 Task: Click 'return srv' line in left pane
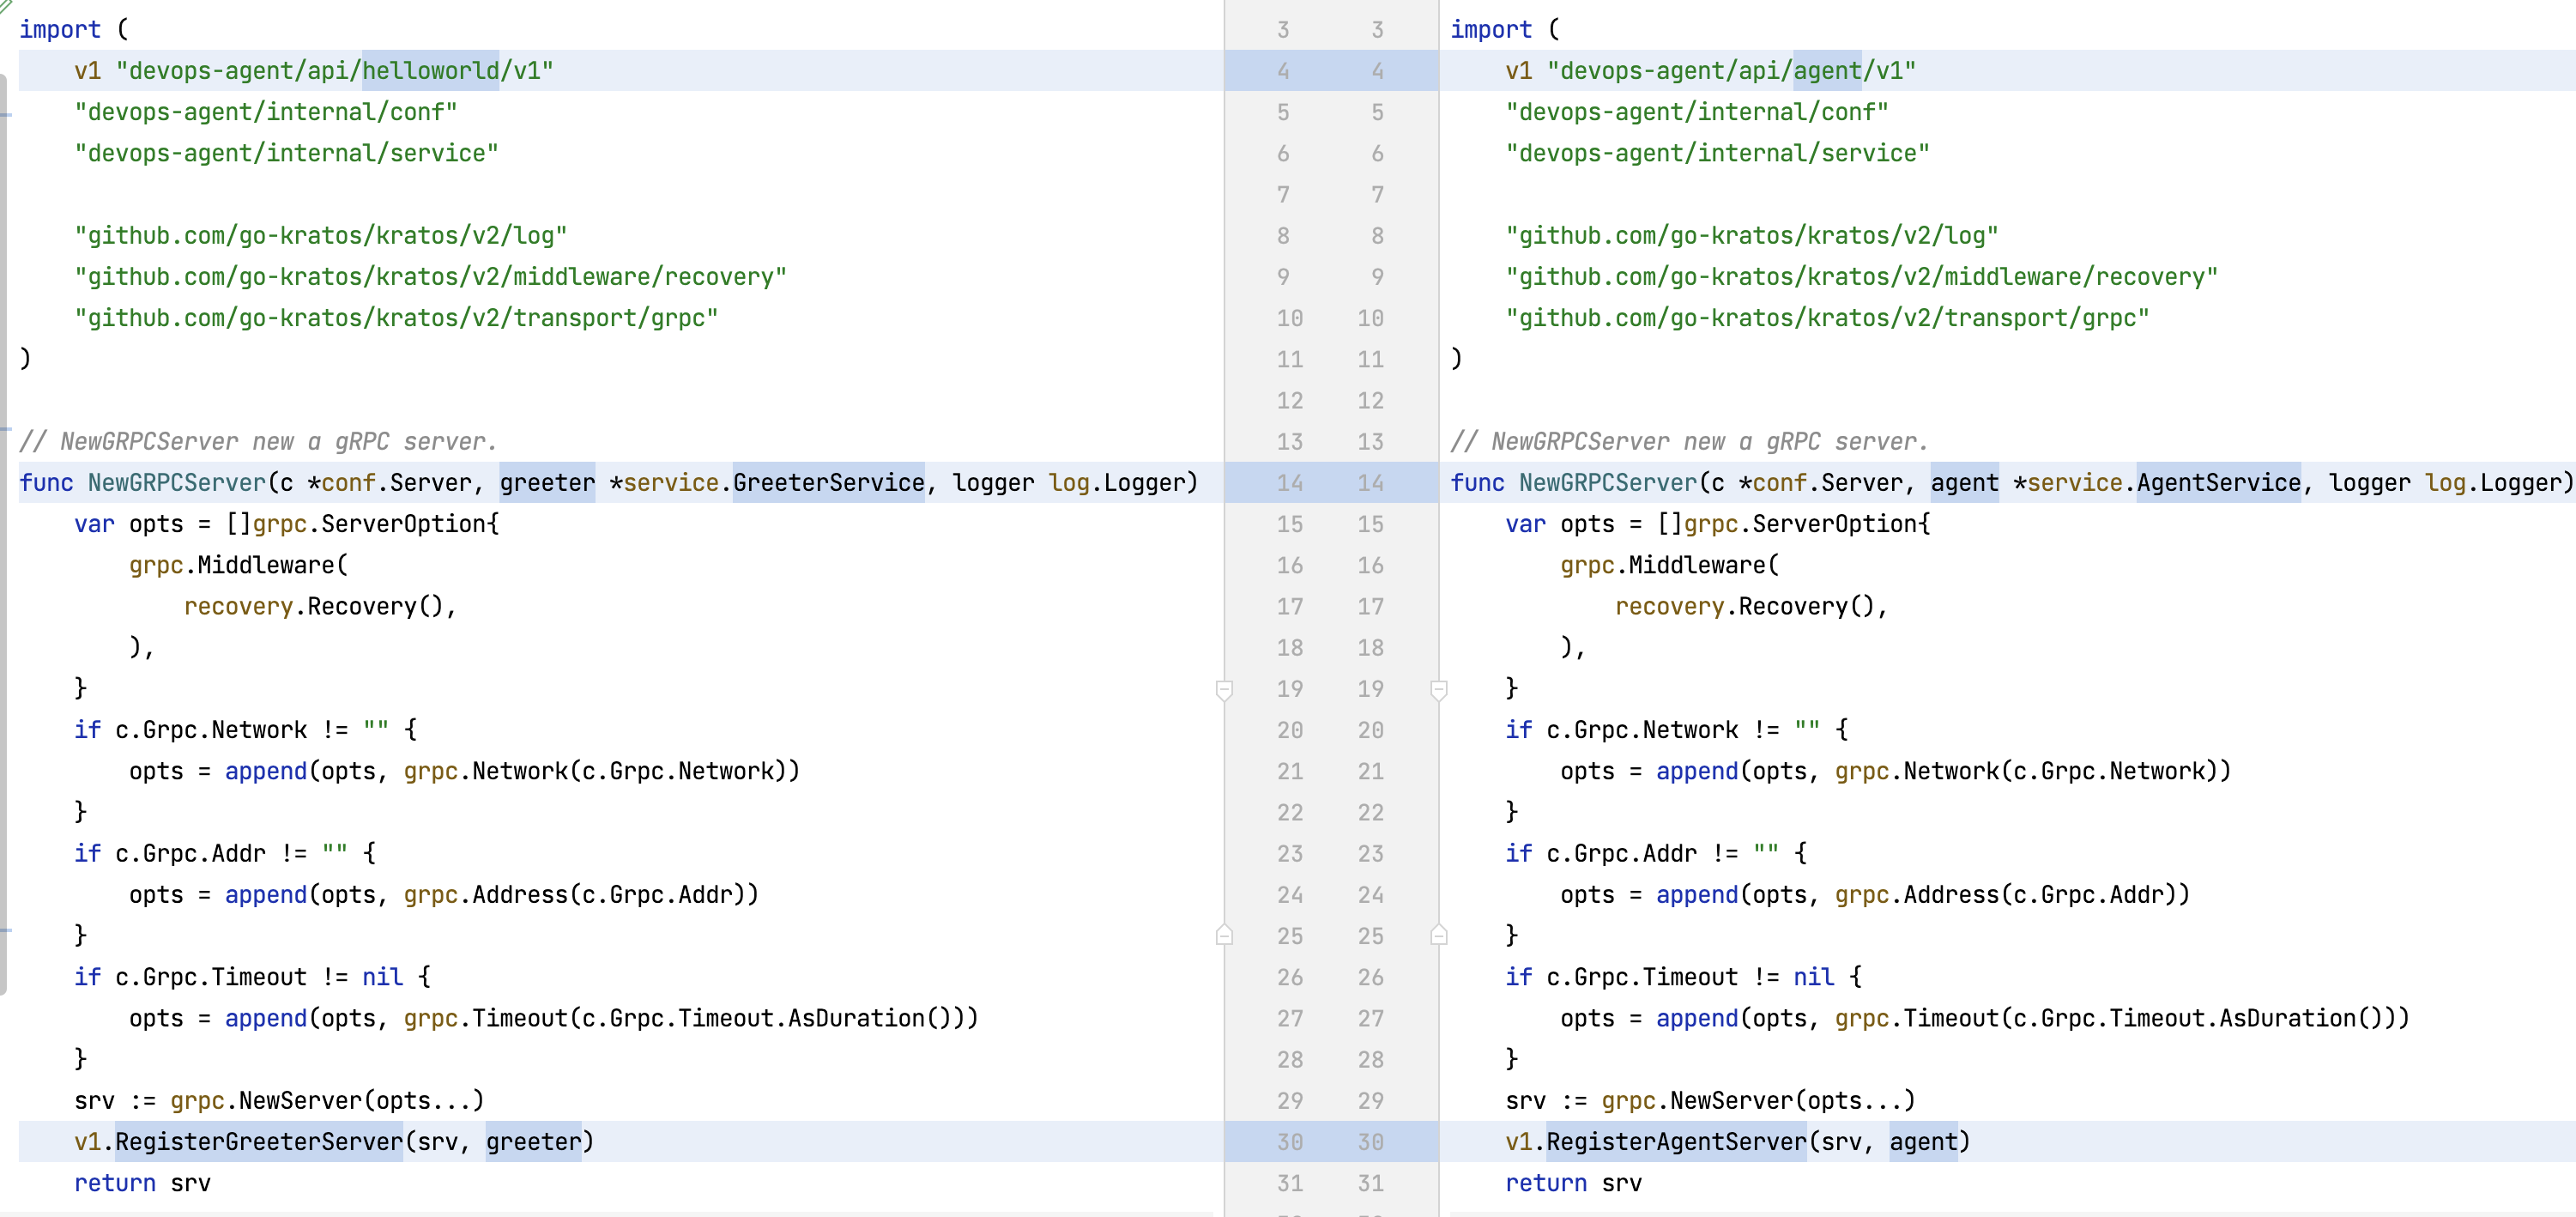pos(142,1183)
